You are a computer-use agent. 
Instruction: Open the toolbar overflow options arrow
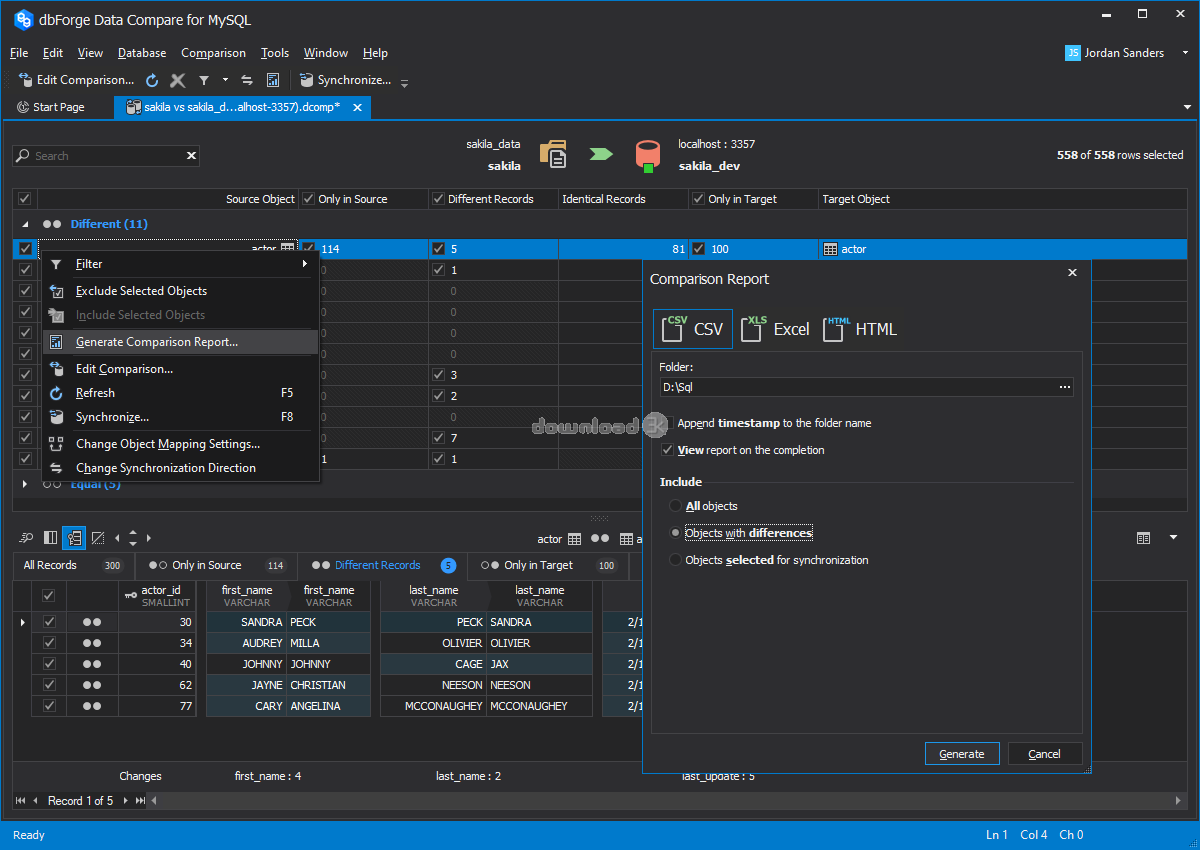coord(404,83)
